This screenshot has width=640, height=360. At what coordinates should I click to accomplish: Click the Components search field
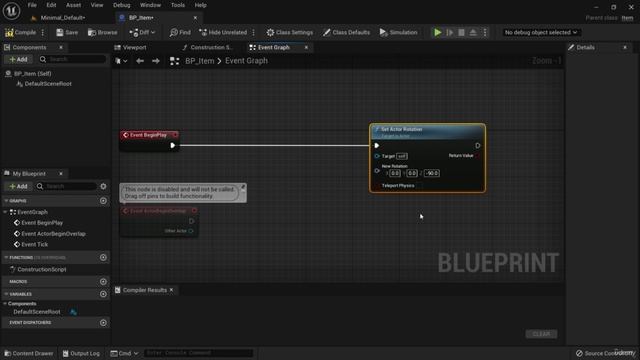73,60
